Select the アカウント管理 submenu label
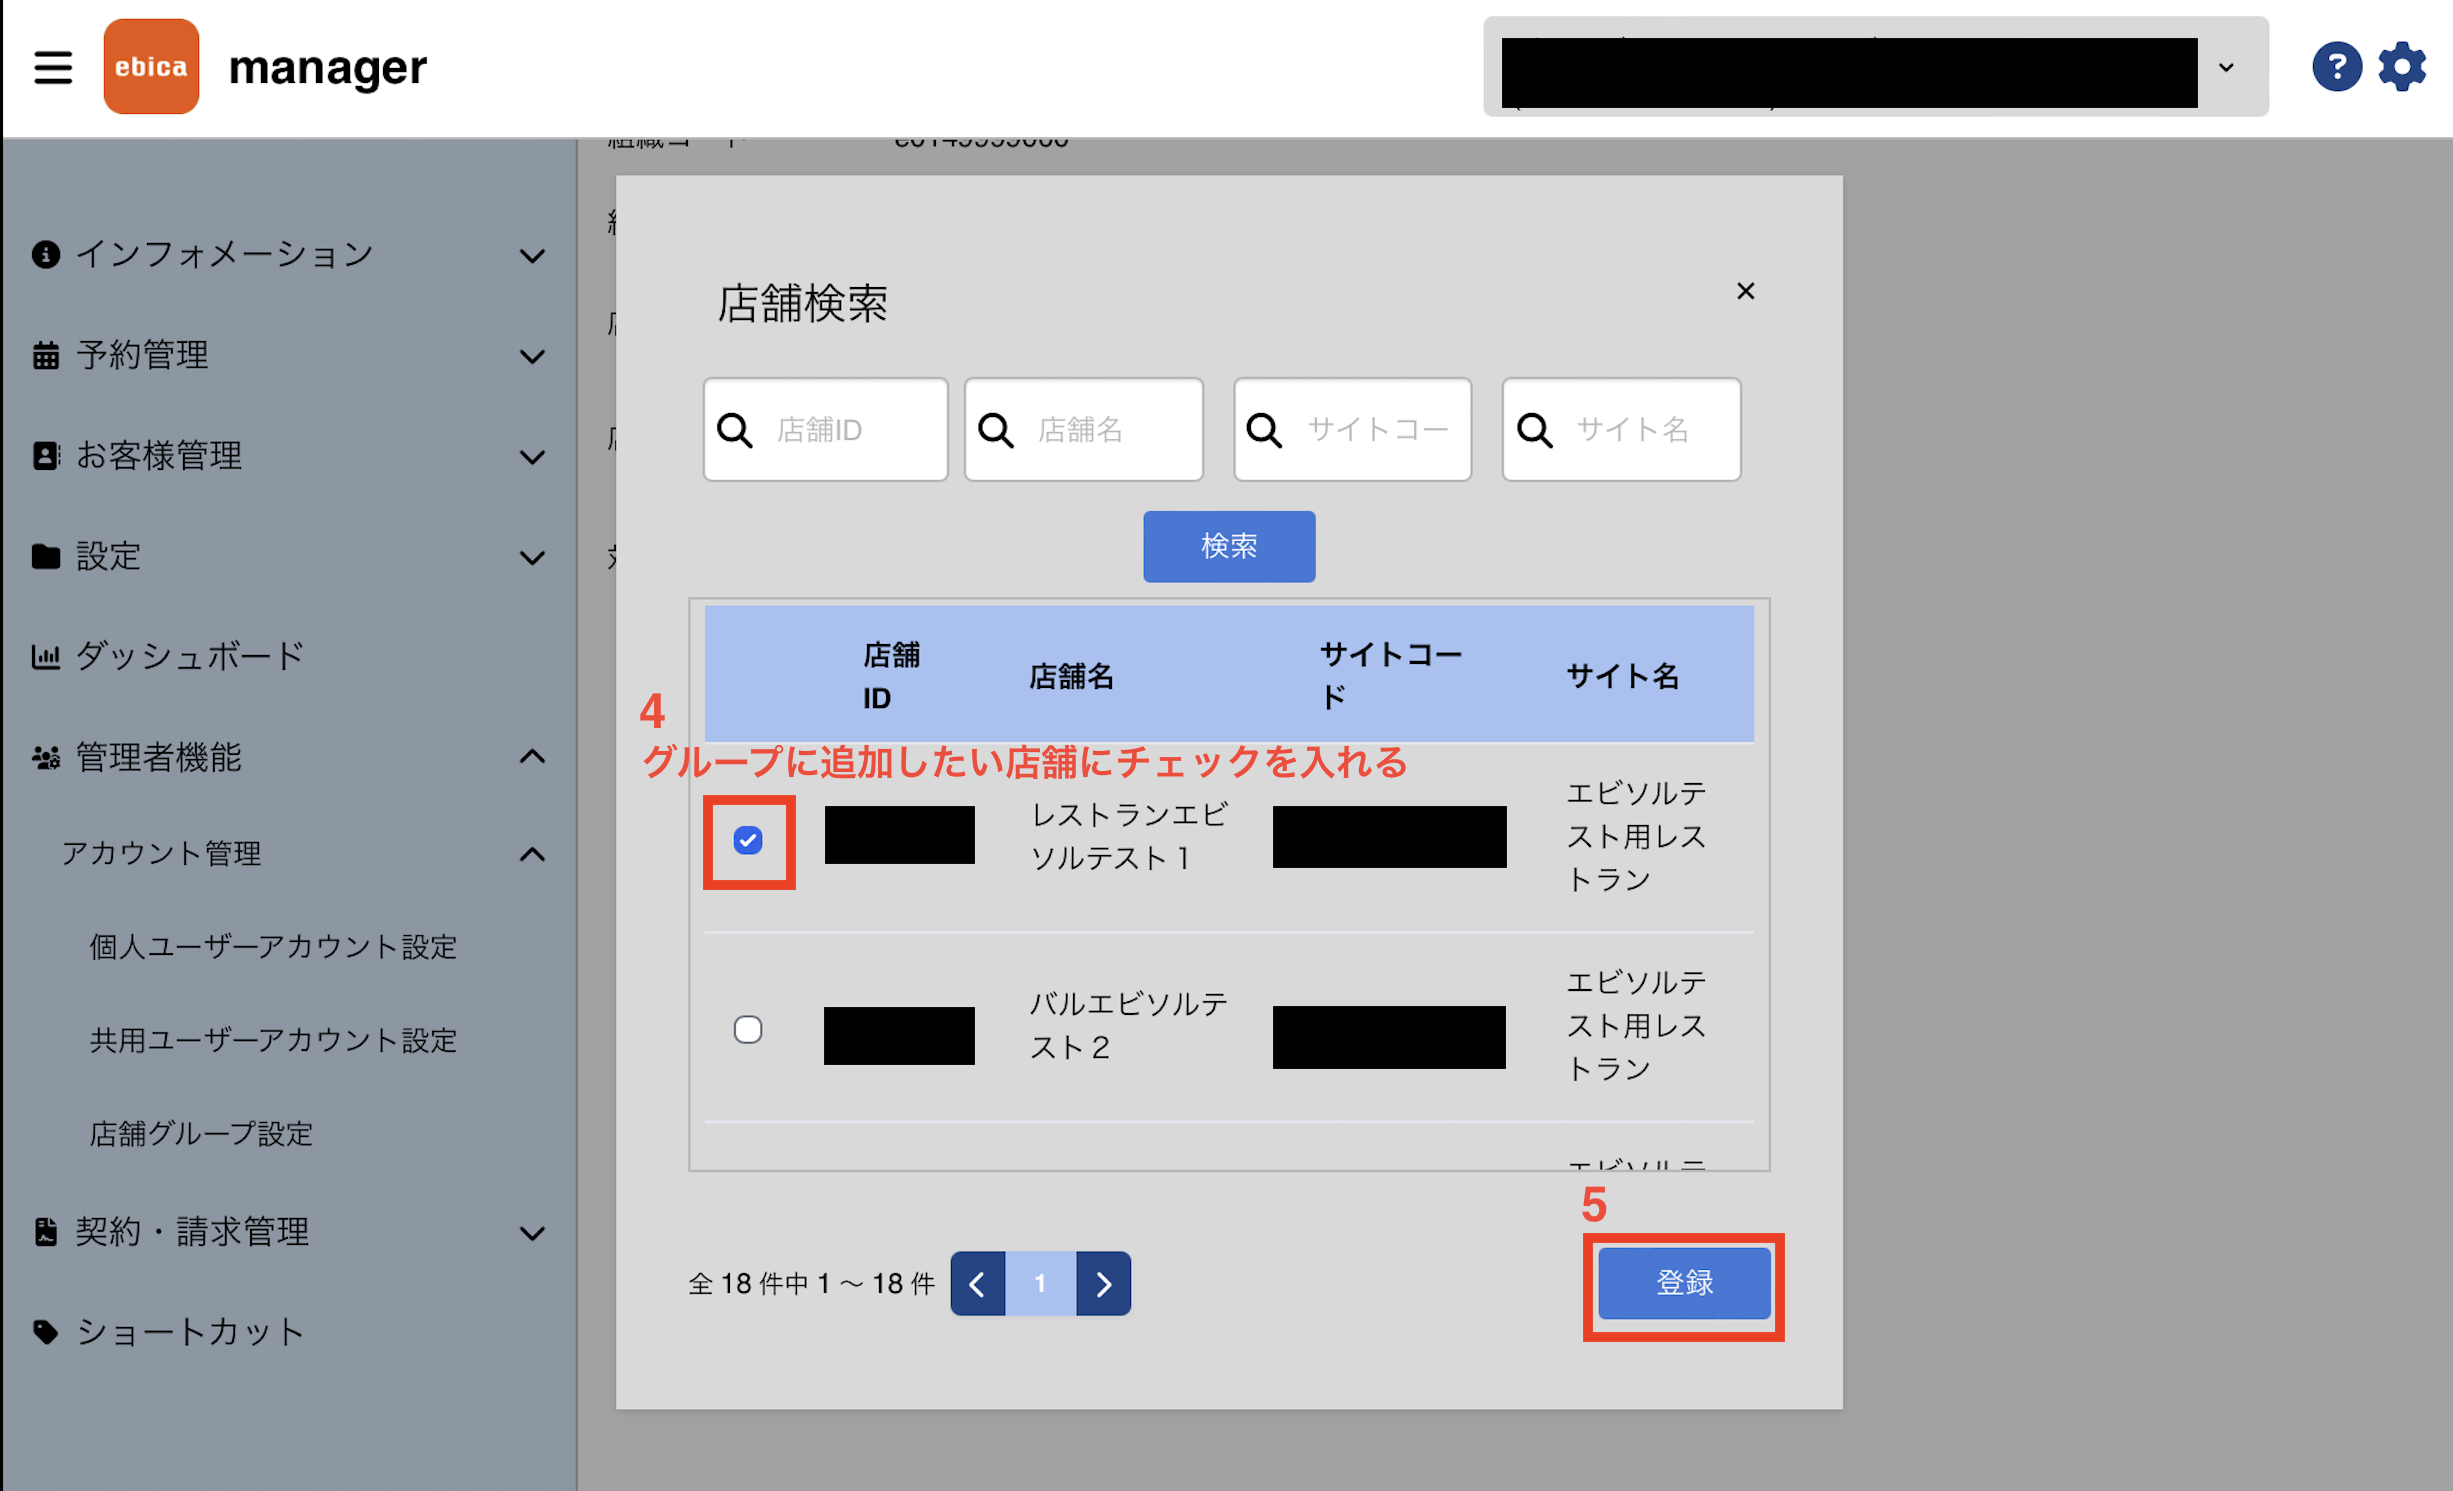This screenshot has width=2453, height=1491. (161, 854)
